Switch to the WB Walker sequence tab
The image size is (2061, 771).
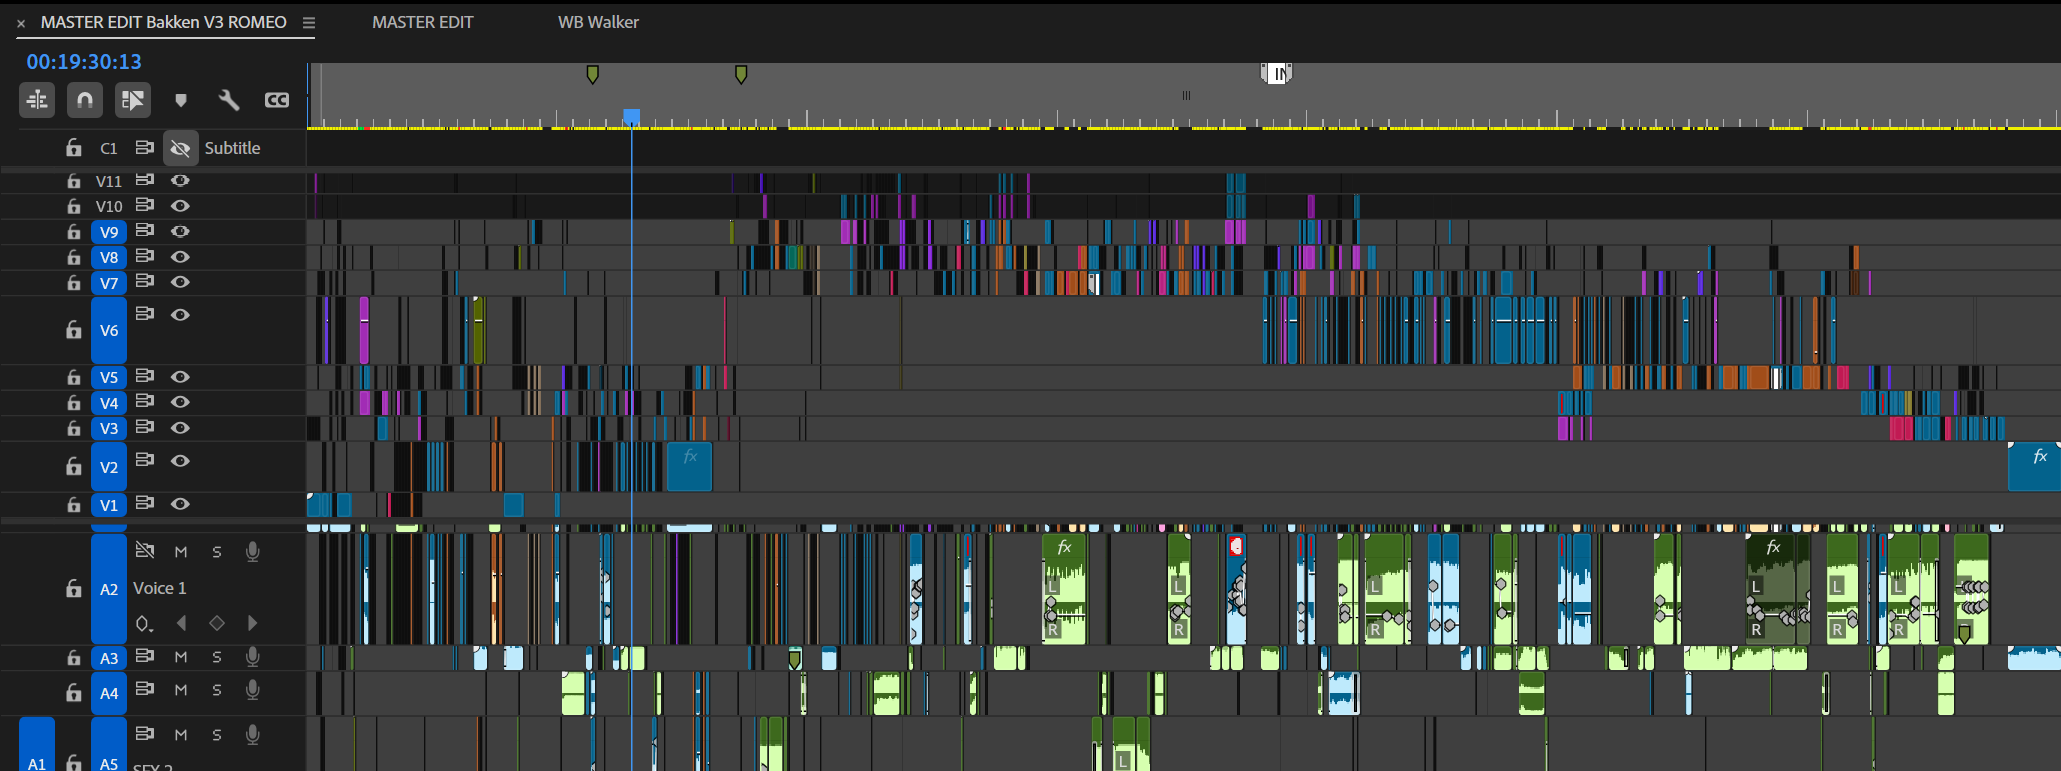coord(598,22)
